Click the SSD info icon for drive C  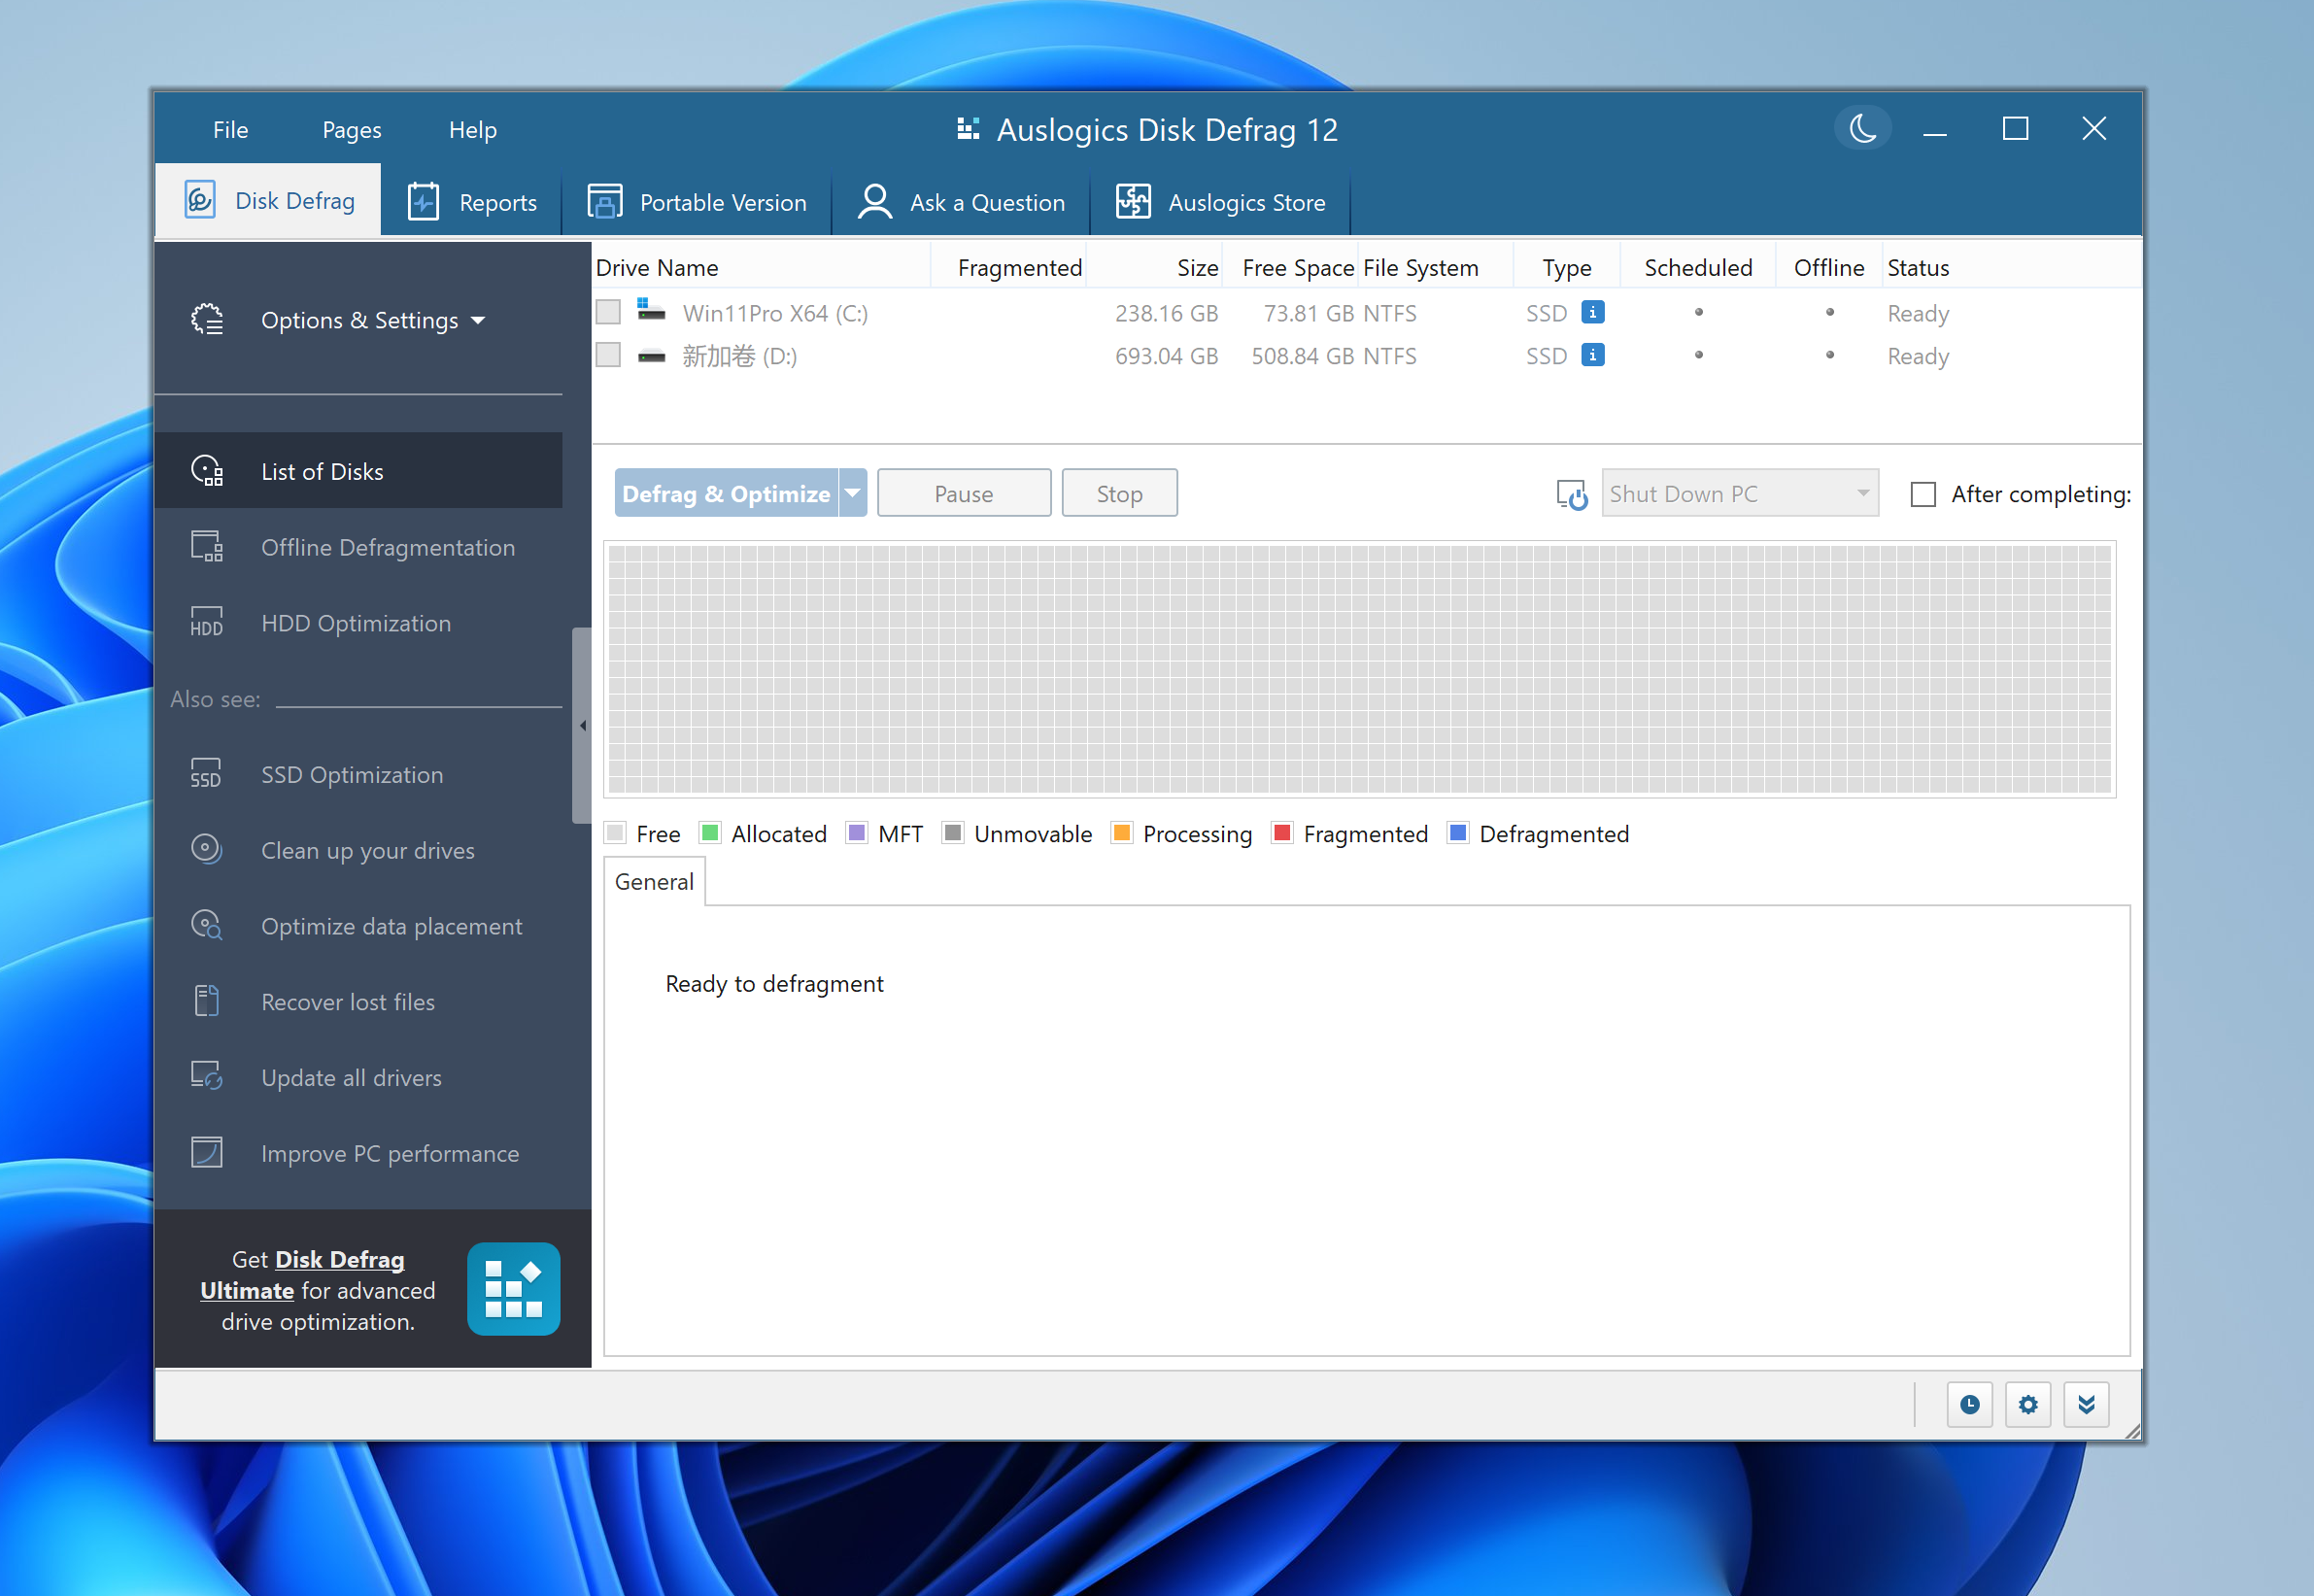pyautogui.click(x=1592, y=312)
